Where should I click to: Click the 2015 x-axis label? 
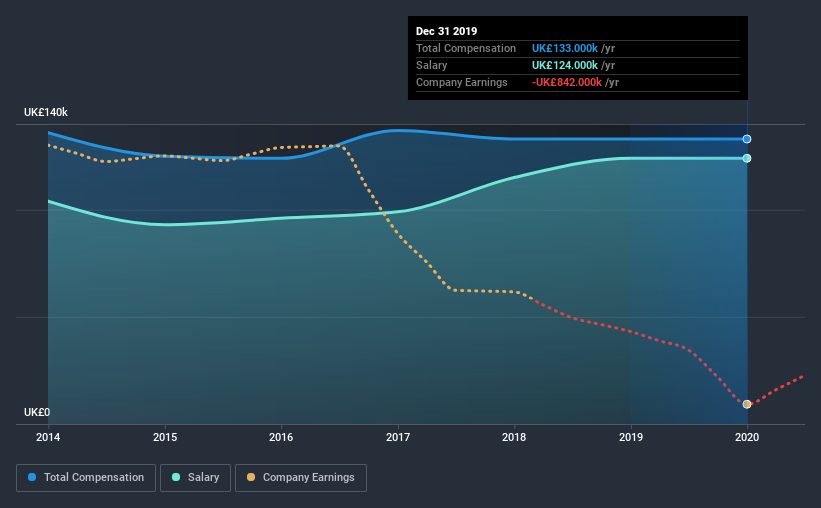point(165,437)
